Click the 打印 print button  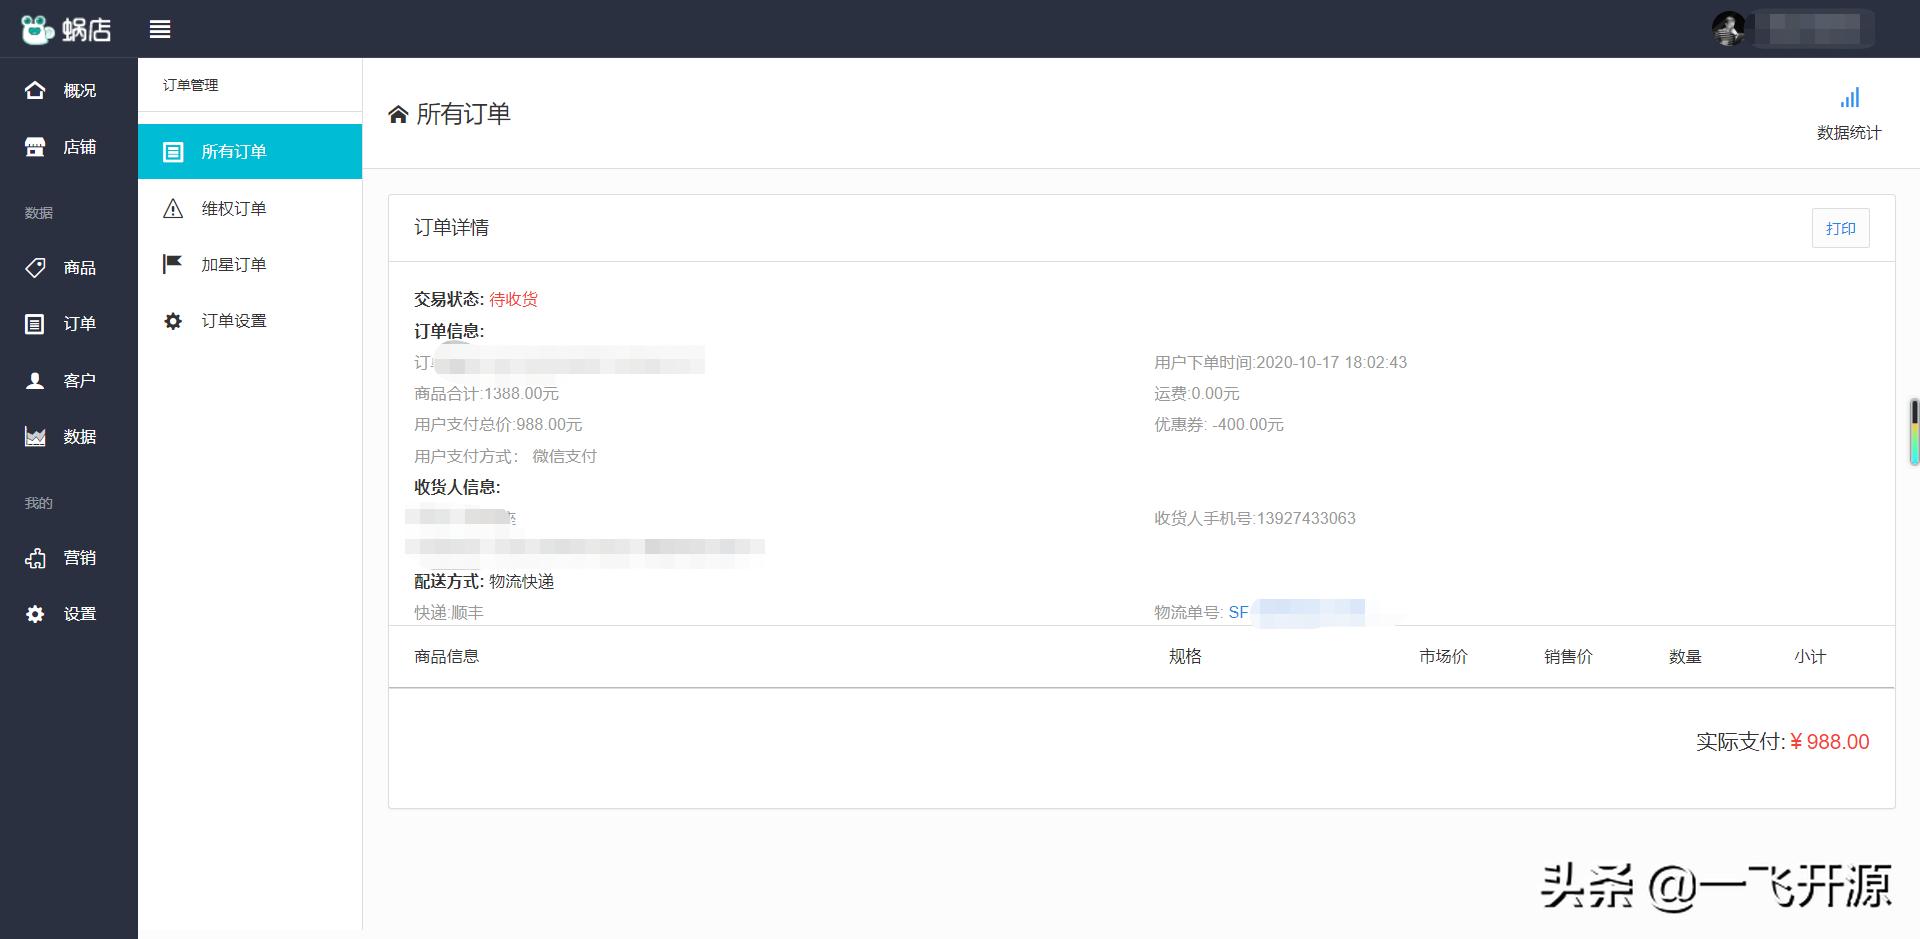1840,228
